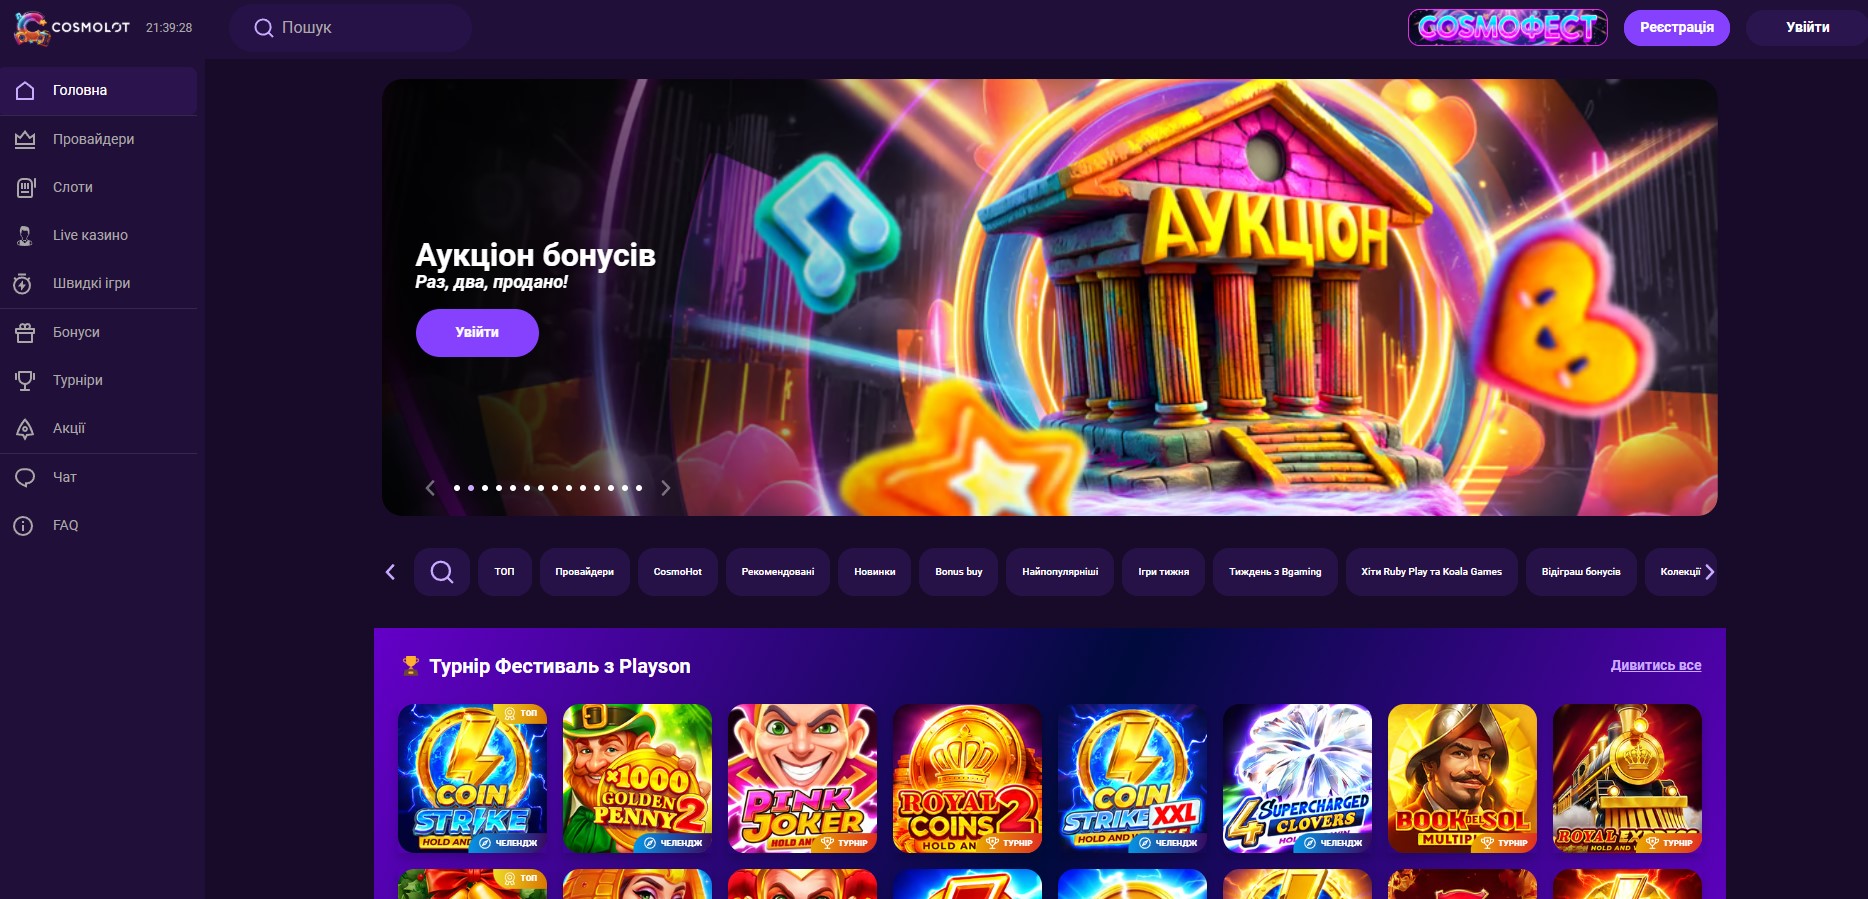The width and height of the screenshot is (1868, 899).
Task: Click the category search magnifier button
Action: point(442,572)
